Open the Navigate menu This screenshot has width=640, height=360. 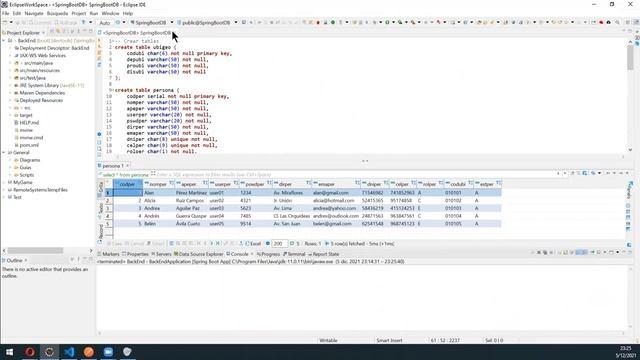pos(34,13)
